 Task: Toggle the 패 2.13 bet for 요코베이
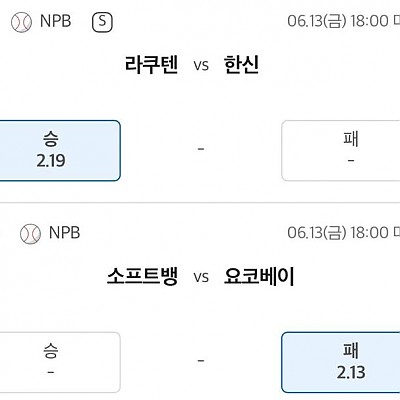341,362
